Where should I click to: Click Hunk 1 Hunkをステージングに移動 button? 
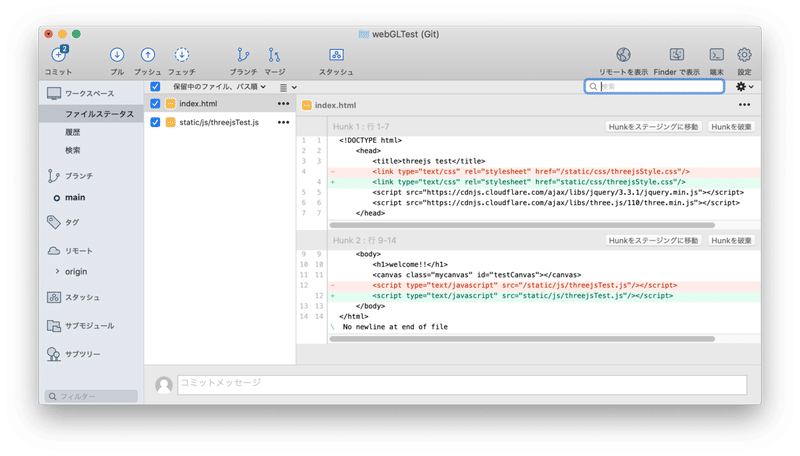coord(654,126)
